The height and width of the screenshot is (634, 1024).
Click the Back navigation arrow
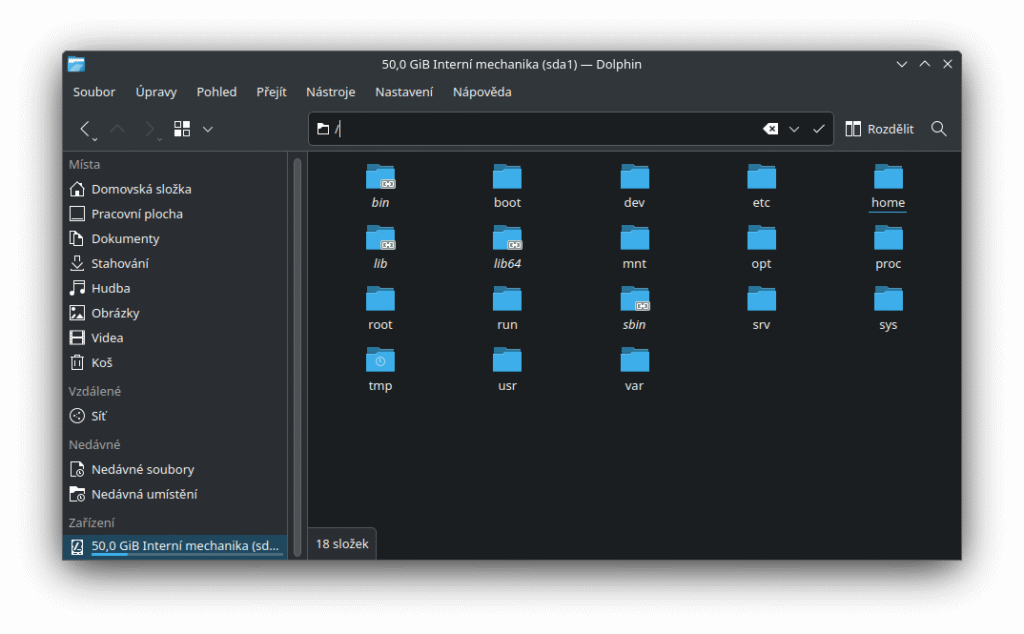coord(86,129)
